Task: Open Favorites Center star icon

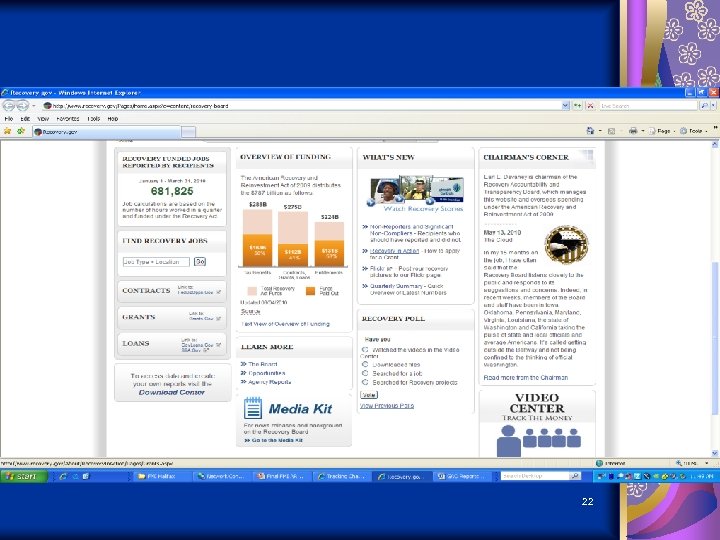Action: click(x=7, y=131)
